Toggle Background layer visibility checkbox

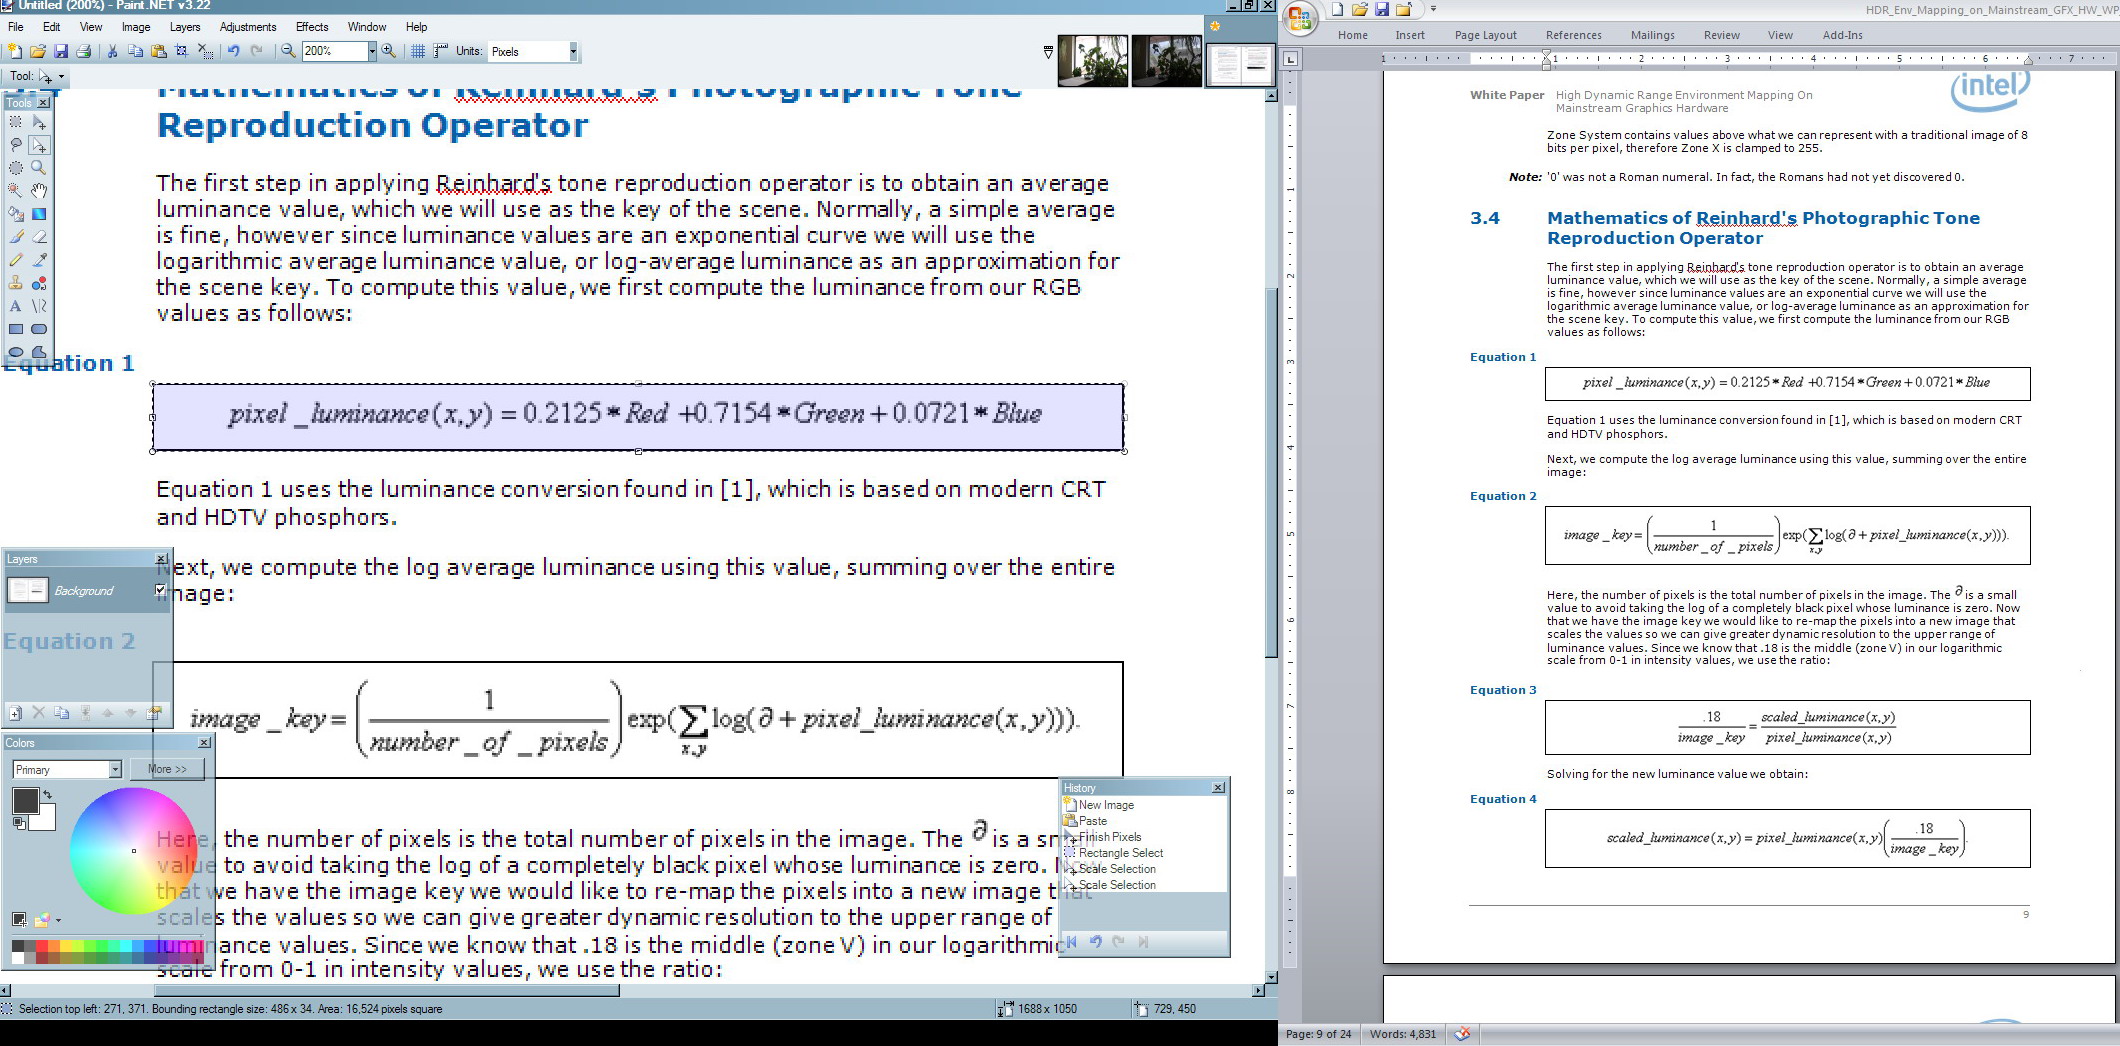coord(160,590)
